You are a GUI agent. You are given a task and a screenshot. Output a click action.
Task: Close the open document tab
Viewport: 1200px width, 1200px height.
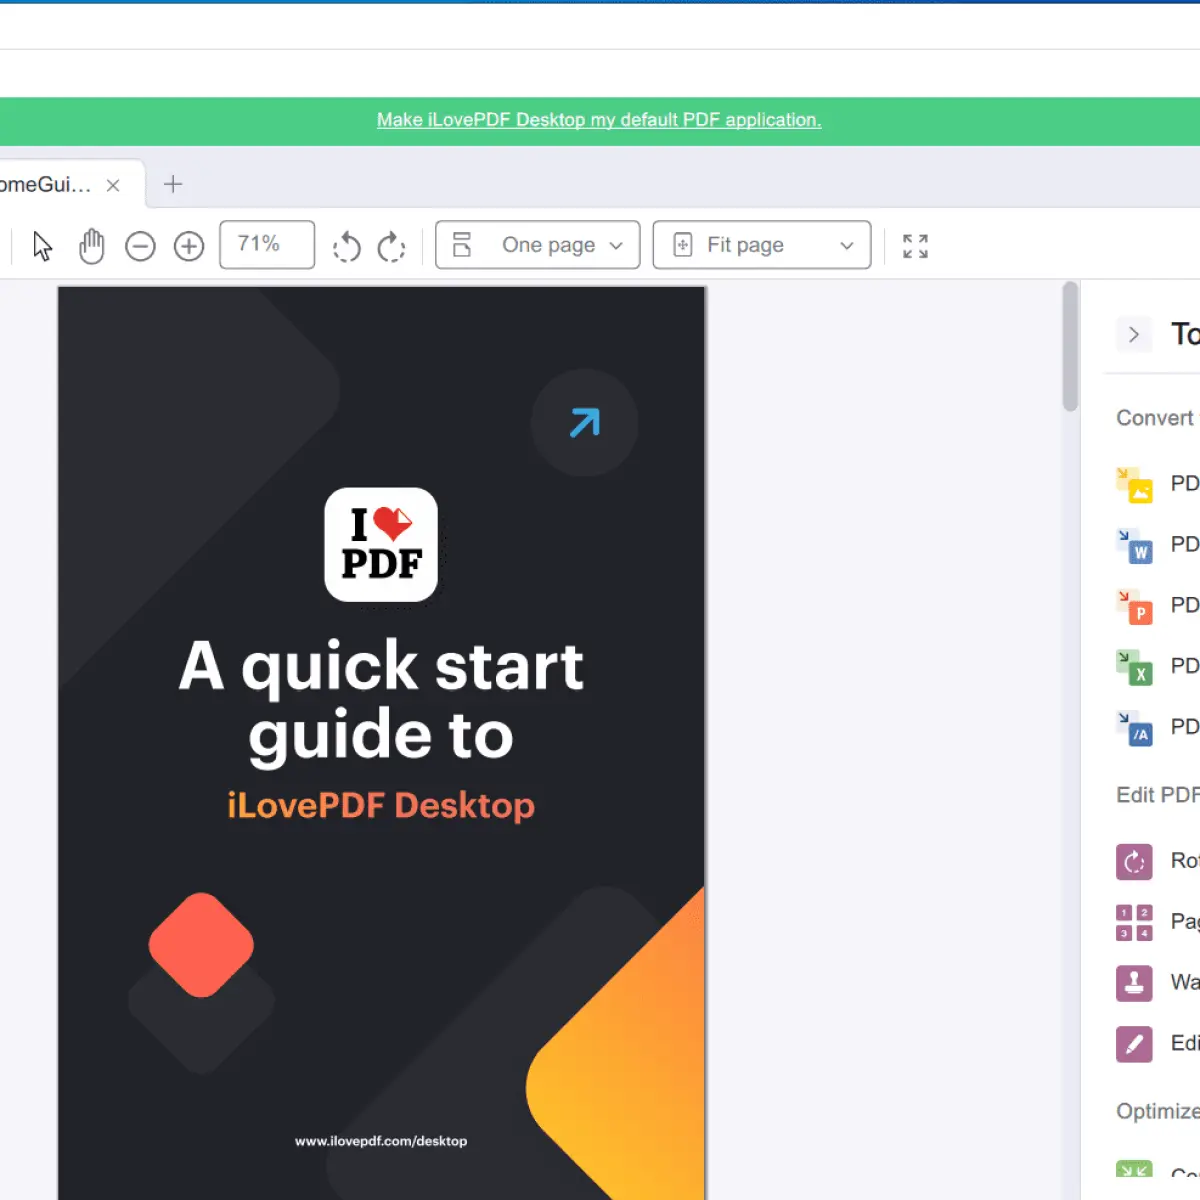(x=113, y=185)
